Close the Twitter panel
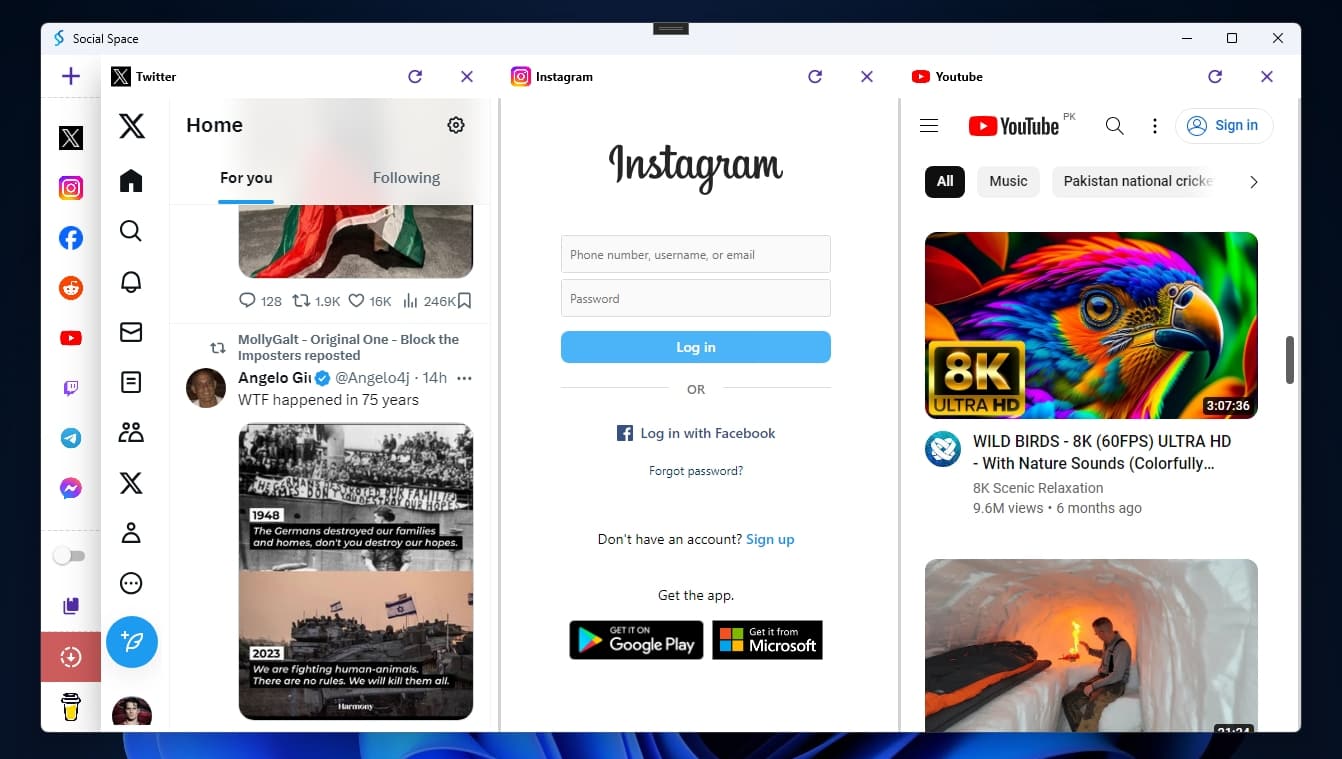The width and height of the screenshot is (1342, 759). 467,76
